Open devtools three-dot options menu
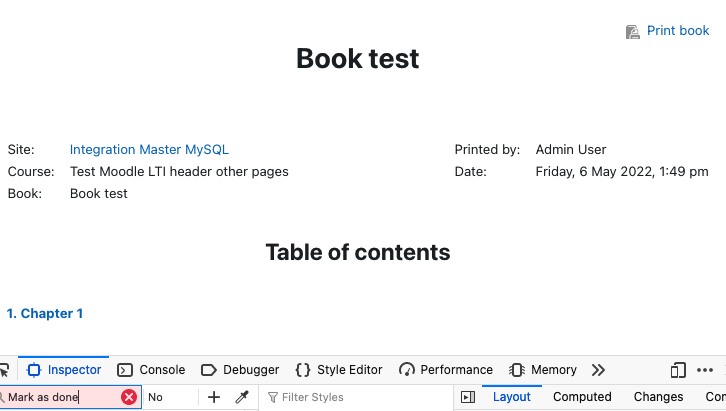 pos(705,370)
